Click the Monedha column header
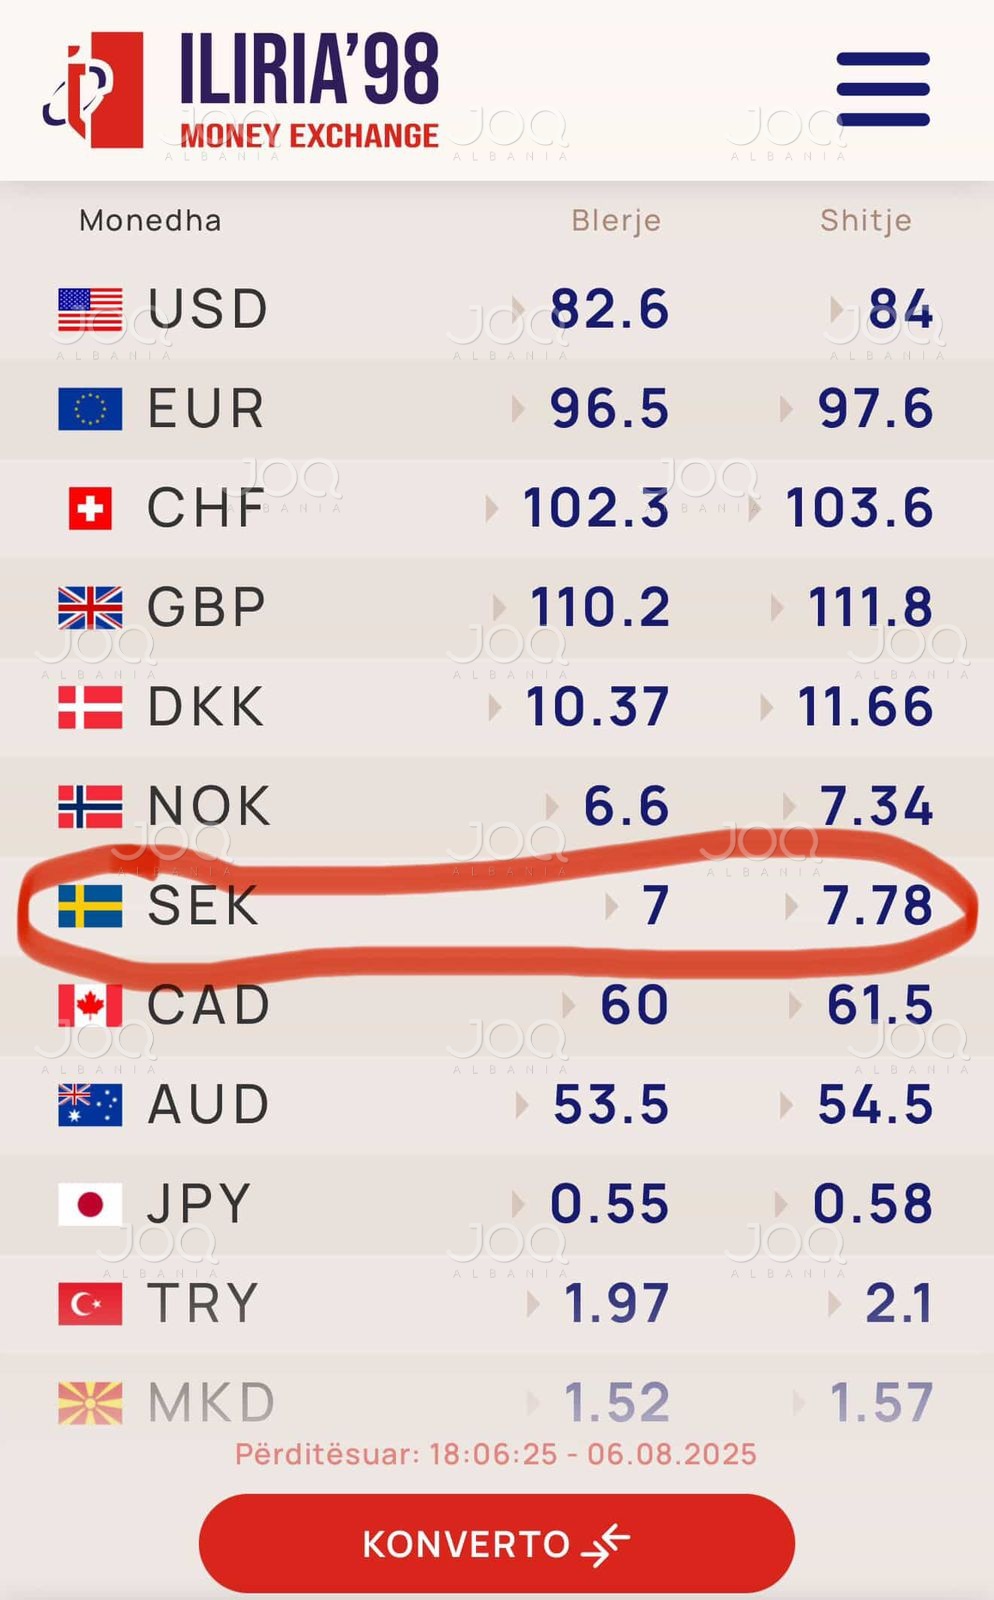The height and width of the screenshot is (1600, 994). click(x=150, y=221)
